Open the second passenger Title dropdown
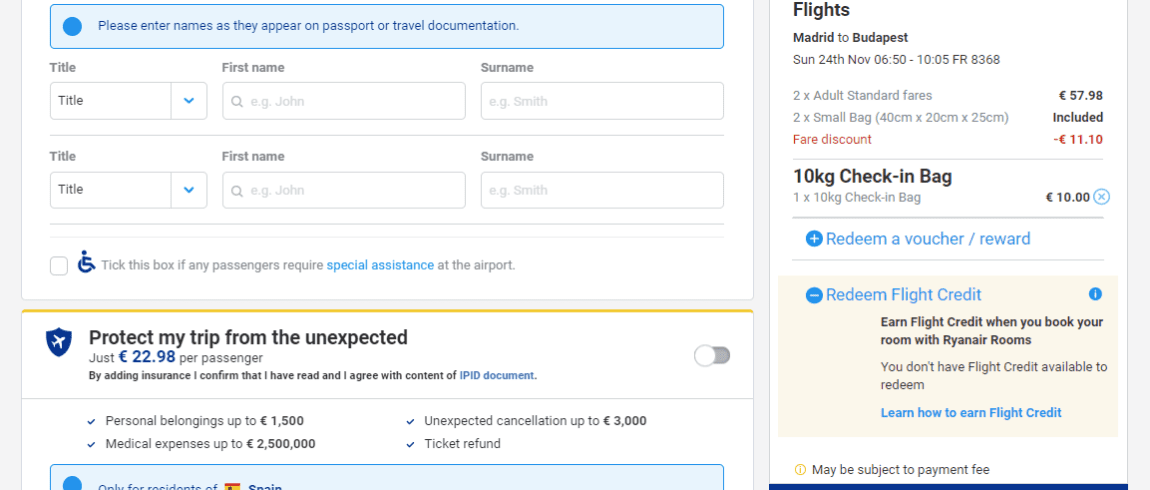1150x490 pixels. [x=128, y=190]
